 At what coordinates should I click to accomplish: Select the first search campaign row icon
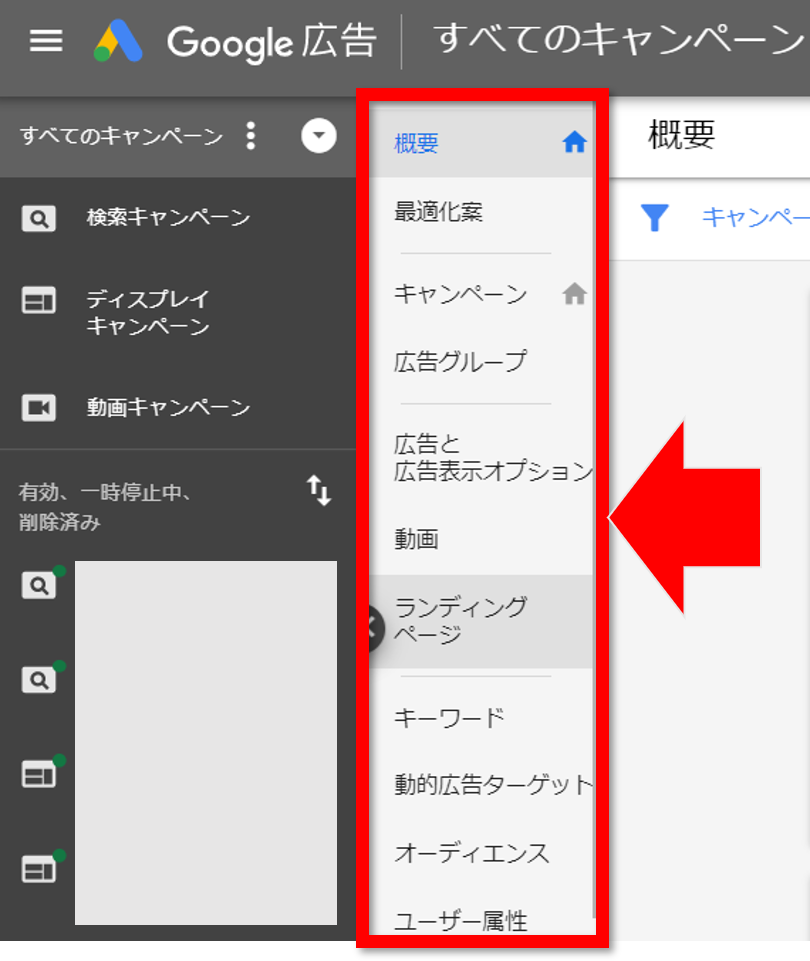coord(40,585)
